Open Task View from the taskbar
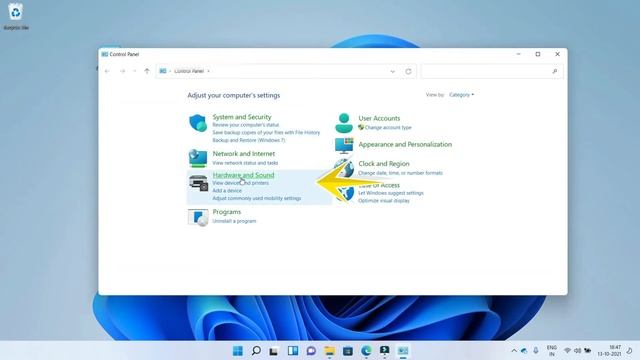640x360 pixels. tap(274, 351)
